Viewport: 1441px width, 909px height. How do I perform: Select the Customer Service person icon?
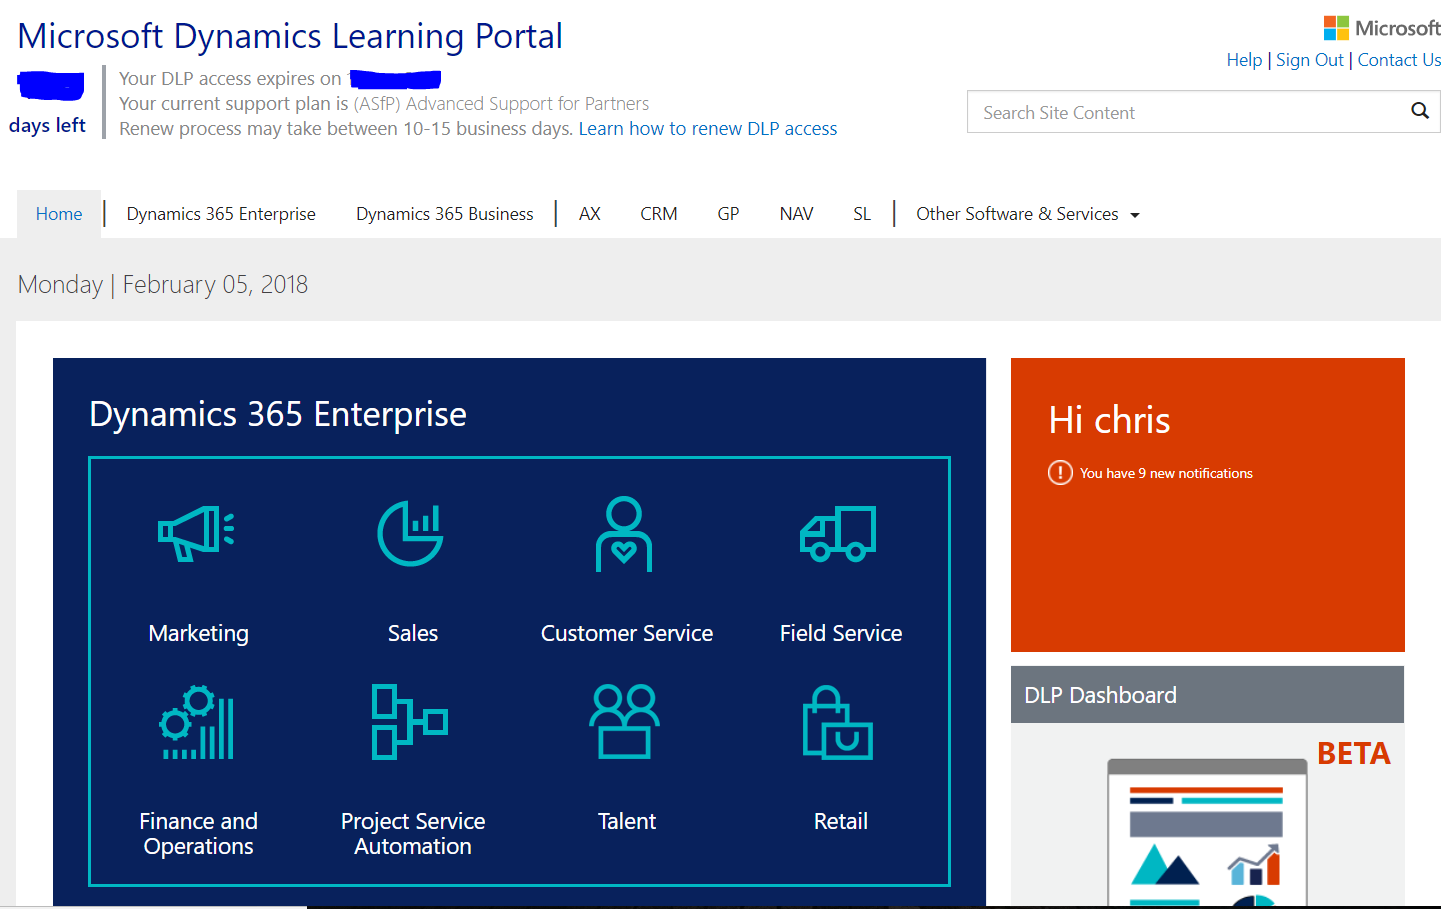624,534
